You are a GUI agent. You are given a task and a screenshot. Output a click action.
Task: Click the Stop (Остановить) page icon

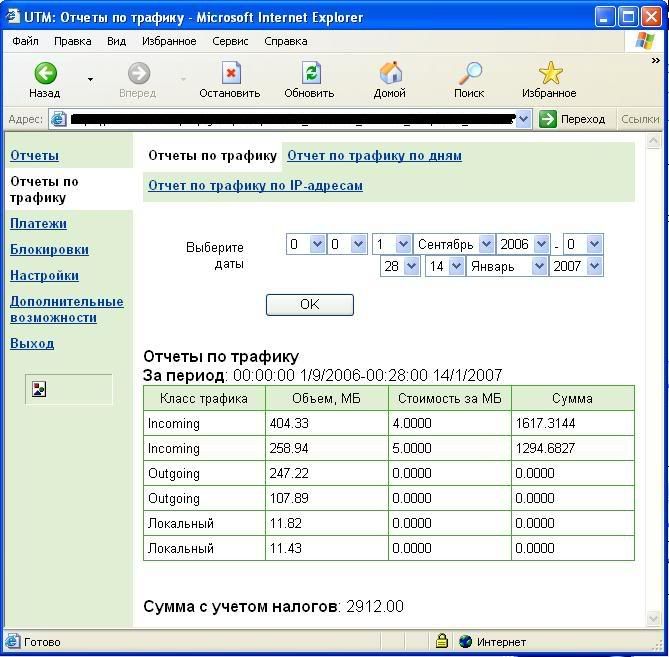pos(231,74)
